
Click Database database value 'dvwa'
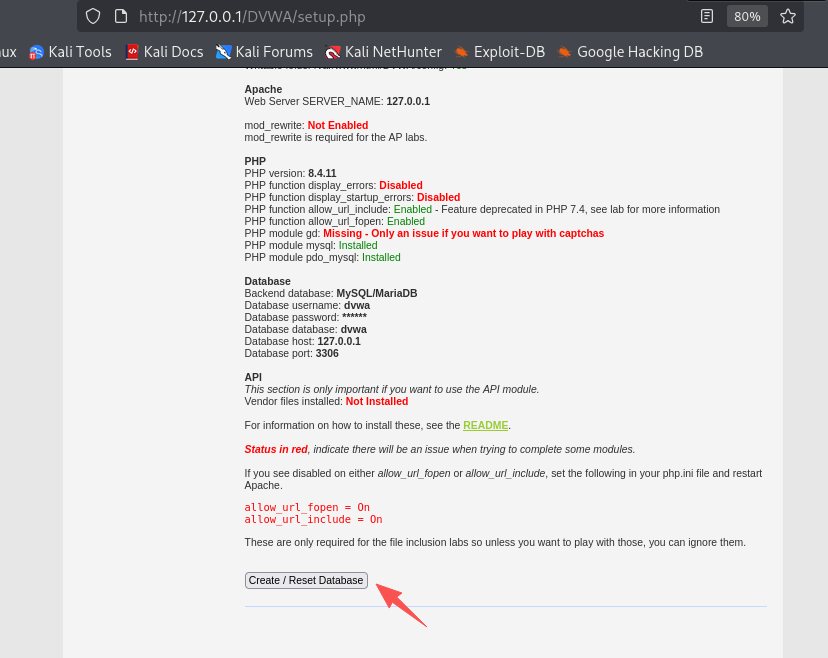(354, 329)
